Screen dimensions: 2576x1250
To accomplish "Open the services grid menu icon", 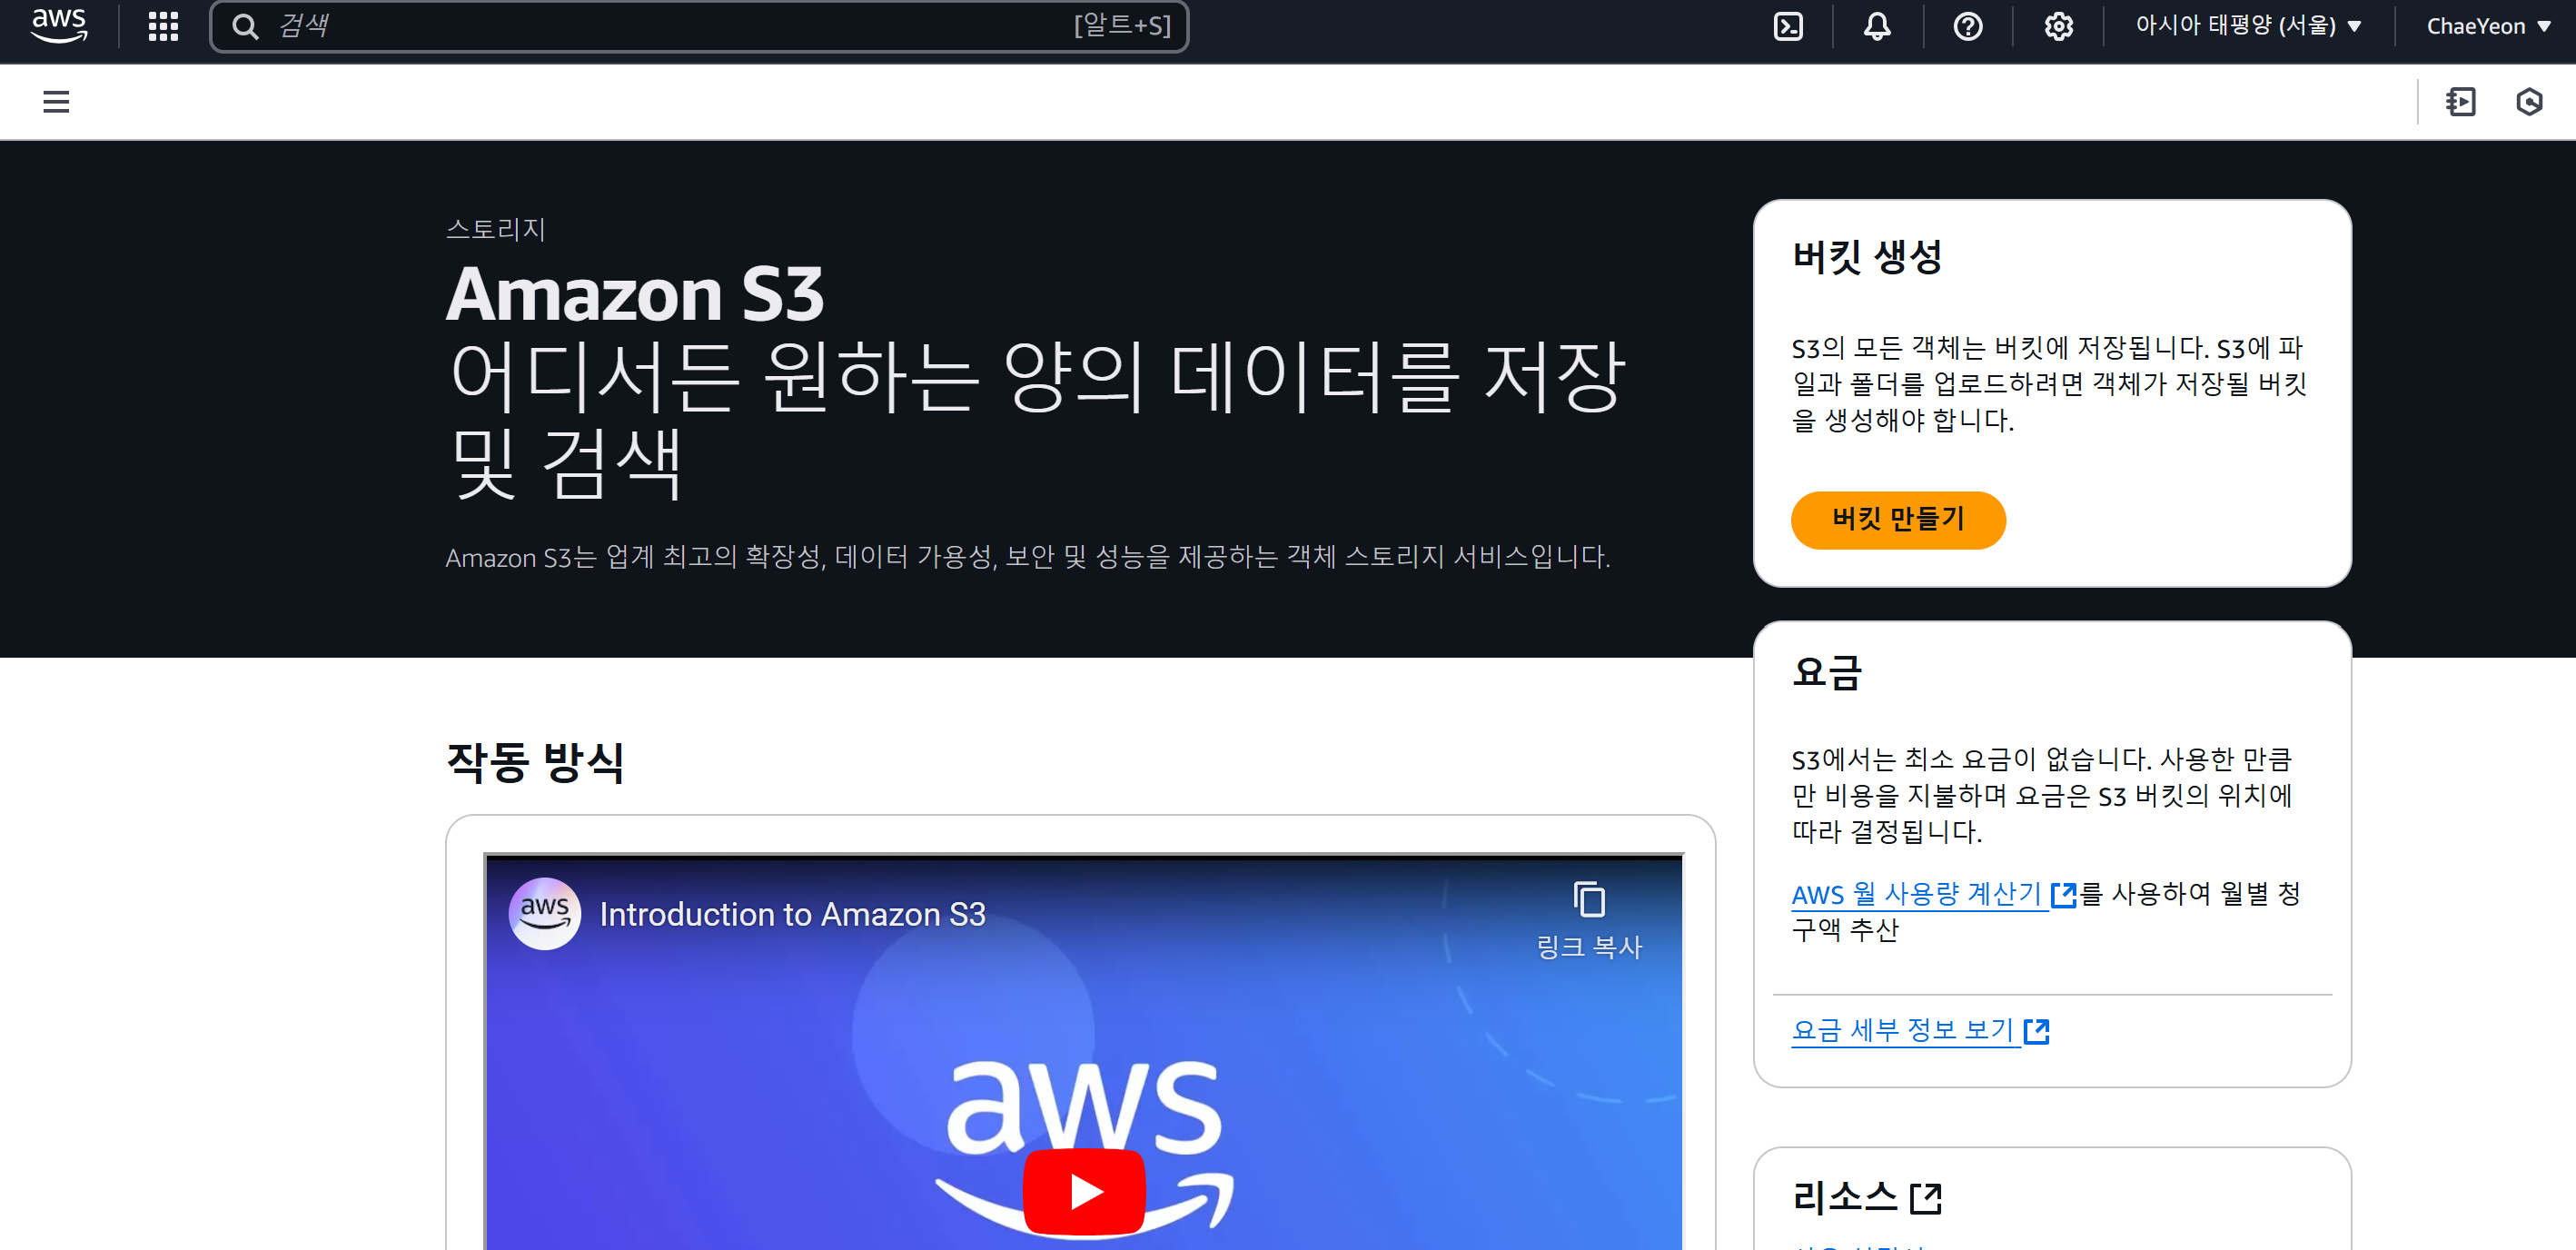I will pyautogui.click(x=163, y=26).
